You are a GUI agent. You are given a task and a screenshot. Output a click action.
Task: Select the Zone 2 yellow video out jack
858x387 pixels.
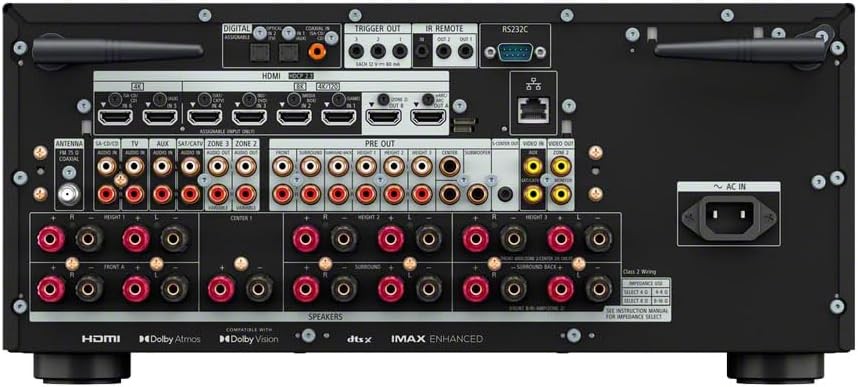[x=560, y=166]
